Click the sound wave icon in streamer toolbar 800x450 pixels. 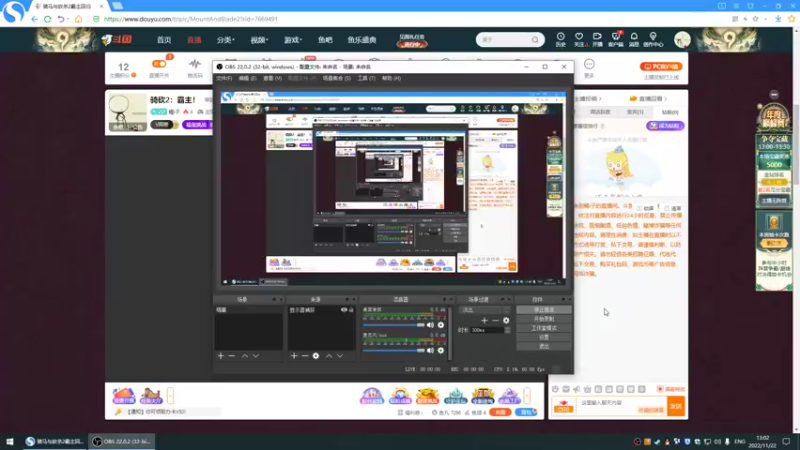click(x=195, y=64)
